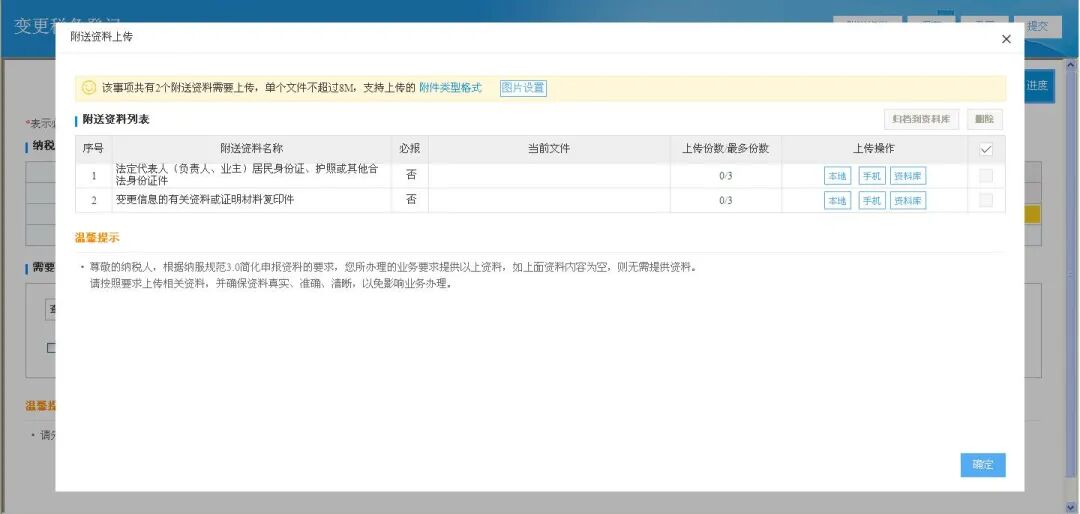Viewport: 1080px width, 514px height.
Task: Upload 本地 file for 法定代表人 身份证件 row
Action: pos(838,176)
